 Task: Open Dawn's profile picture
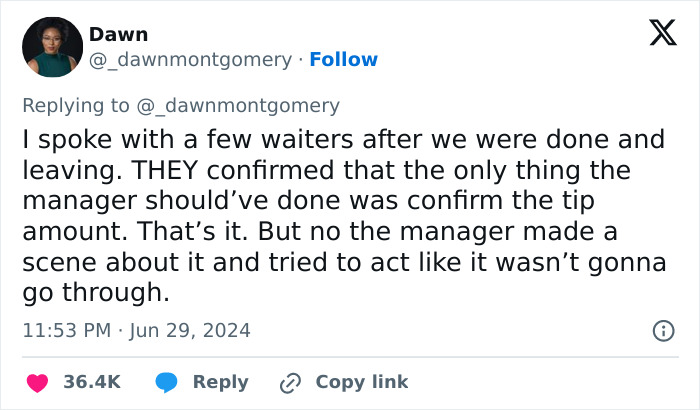click(52, 47)
